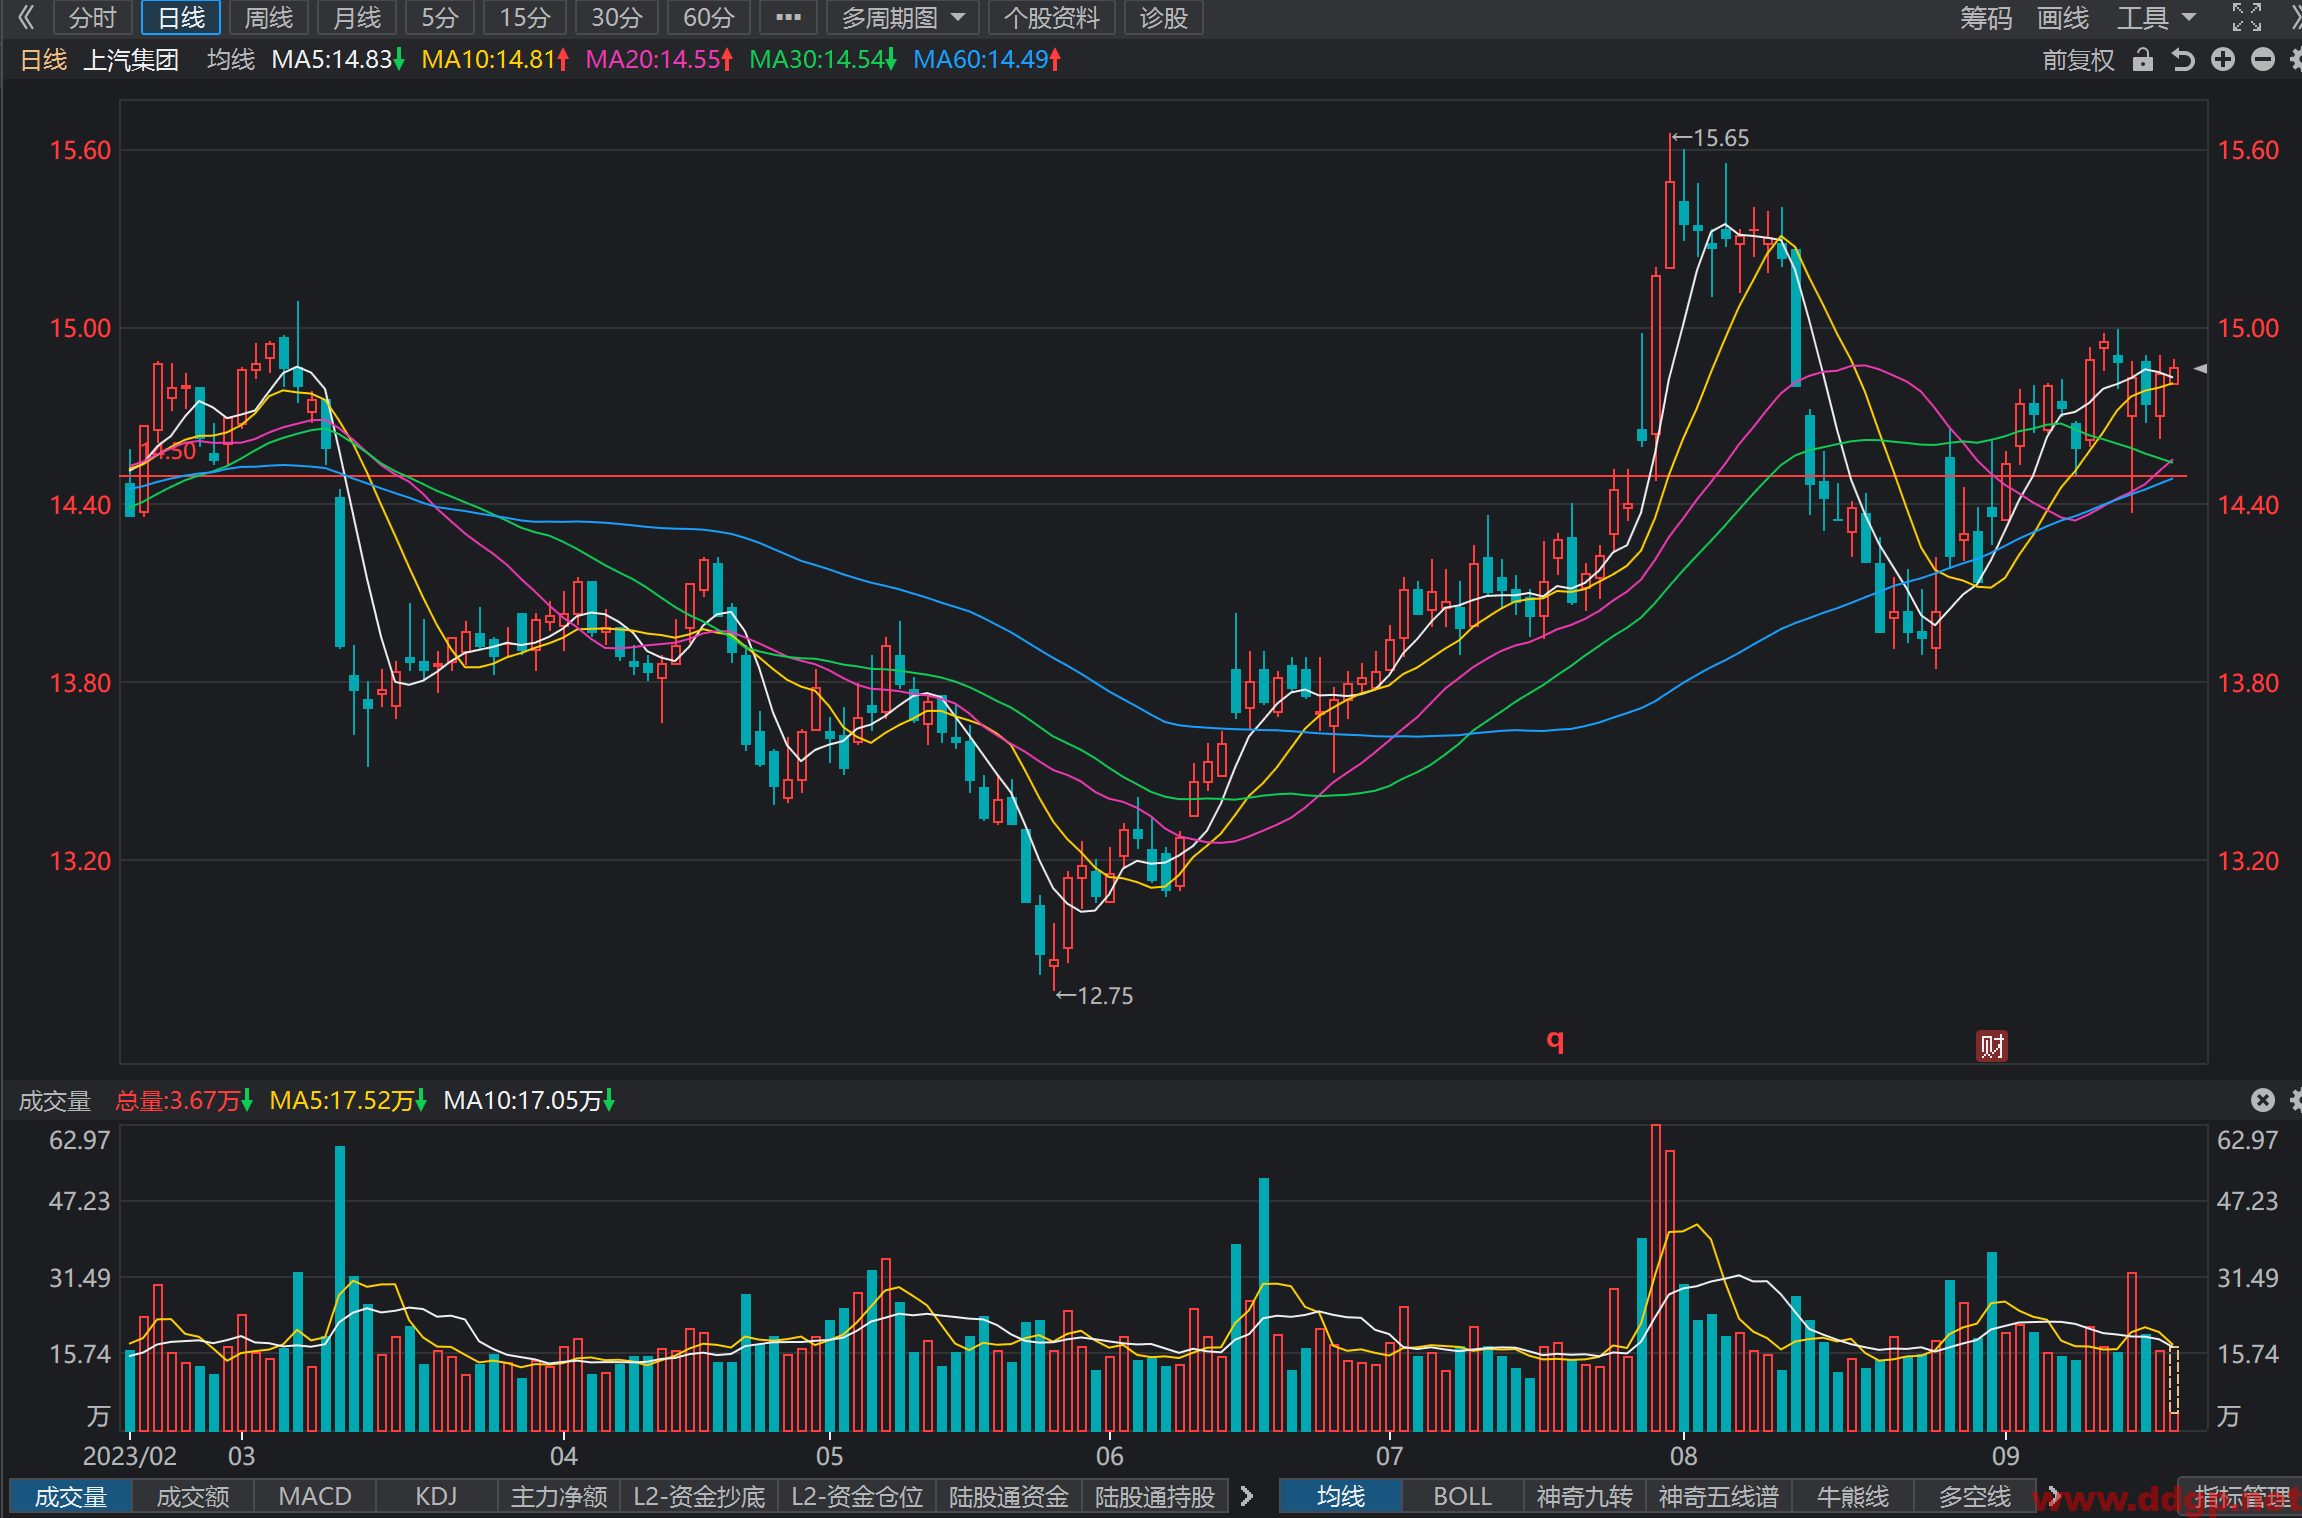Select the L2-资金抄底 indicator tab
Screen dimensions: 2302x1518
coord(699,1497)
